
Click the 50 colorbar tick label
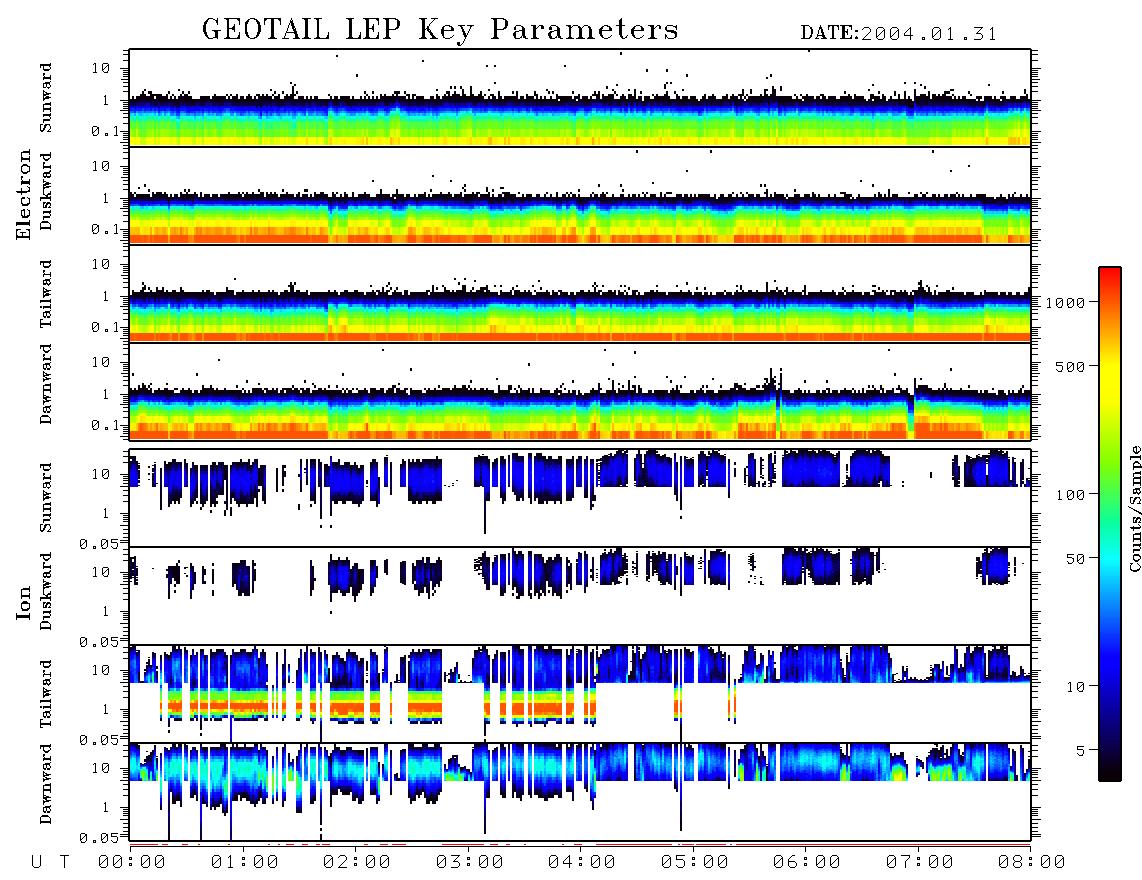(1075, 559)
